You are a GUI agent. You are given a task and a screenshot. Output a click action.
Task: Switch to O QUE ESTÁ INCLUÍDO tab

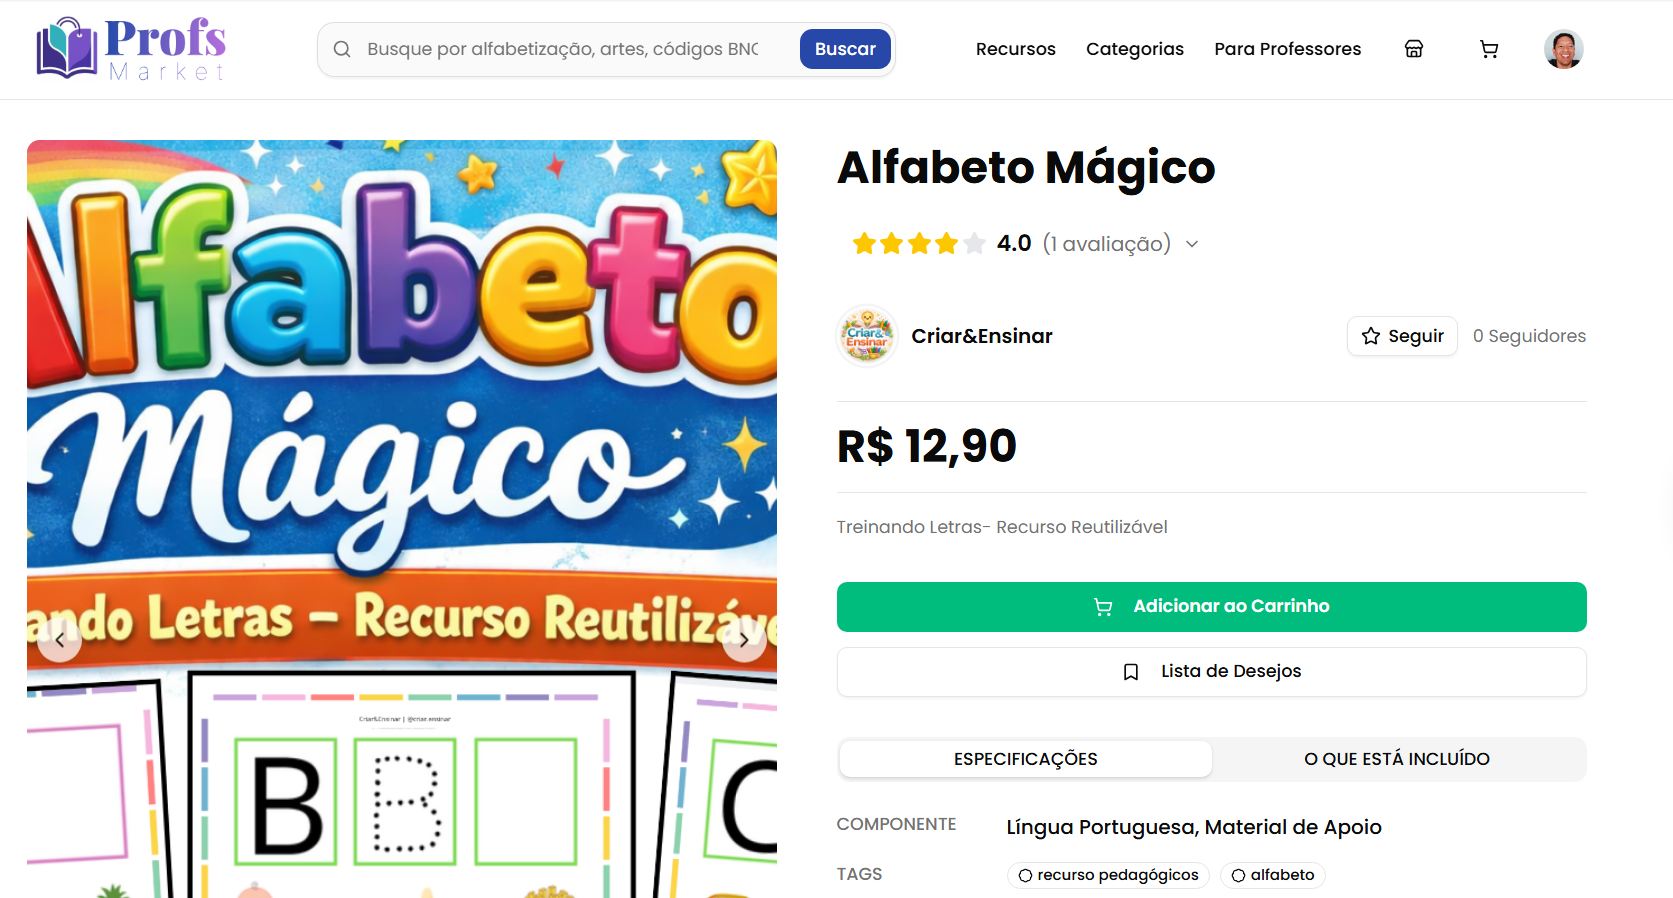1397,759
